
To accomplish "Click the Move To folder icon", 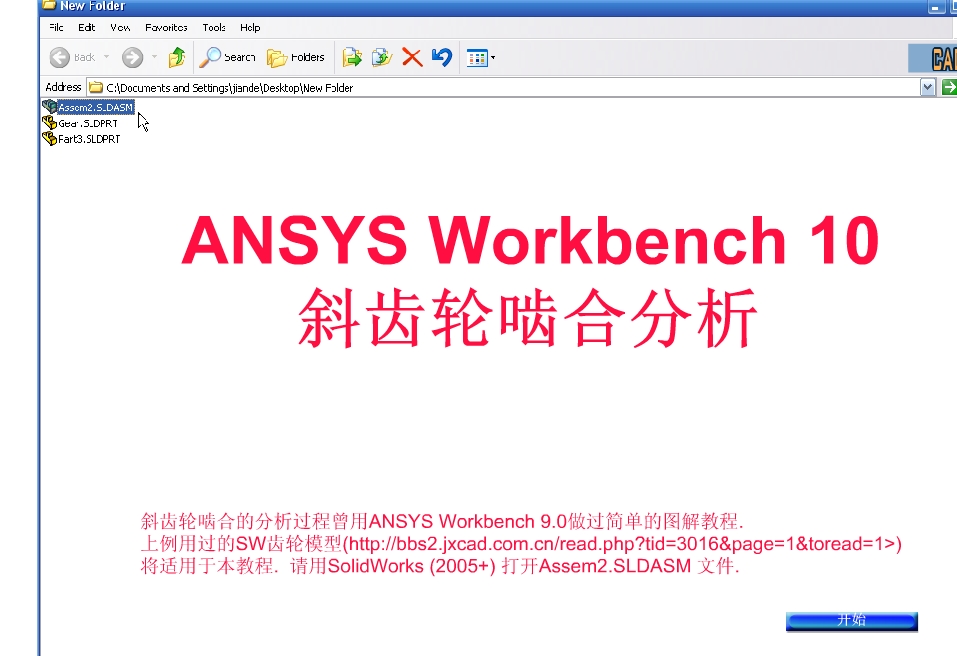I will (352, 57).
